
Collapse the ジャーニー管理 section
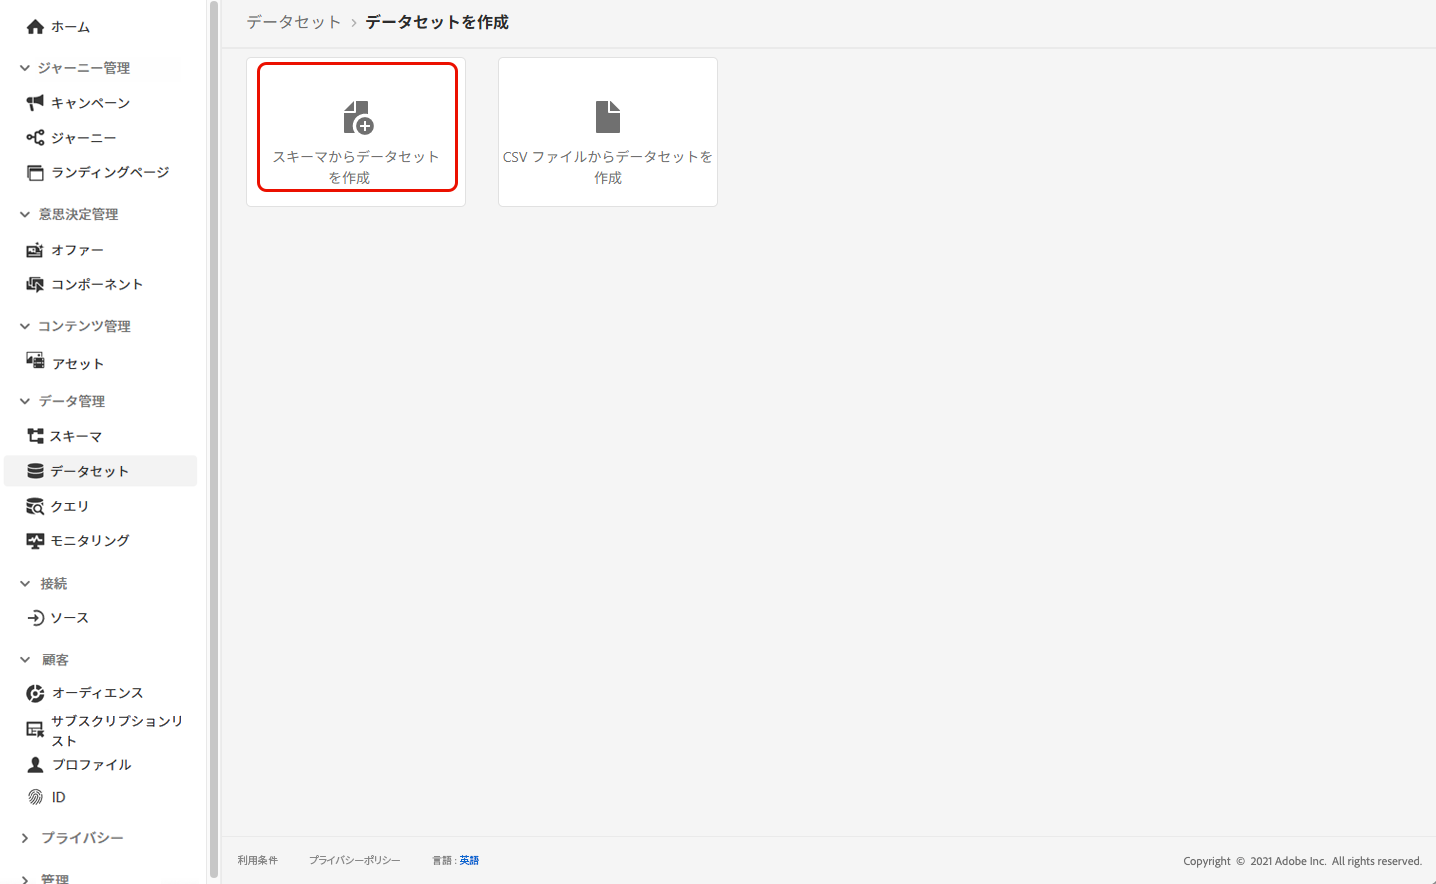(x=25, y=68)
